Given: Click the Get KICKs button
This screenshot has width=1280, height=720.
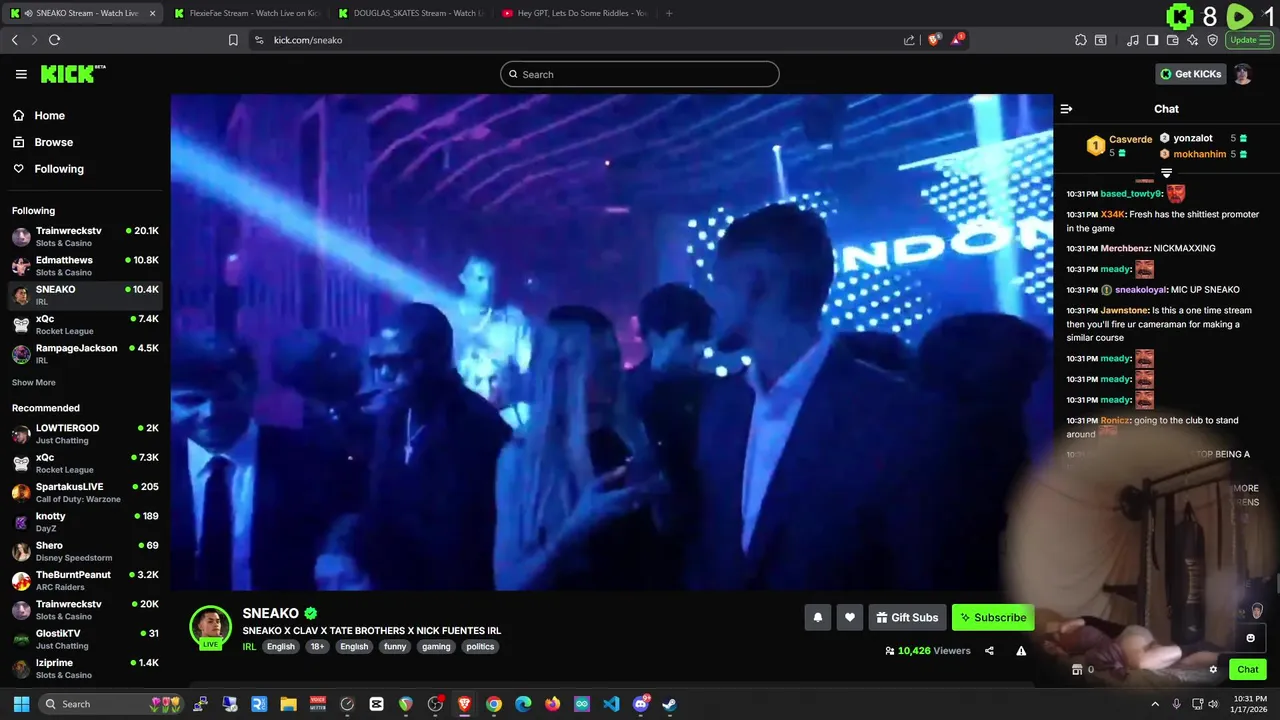Looking at the screenshot, I should [x=1190, y=74].
